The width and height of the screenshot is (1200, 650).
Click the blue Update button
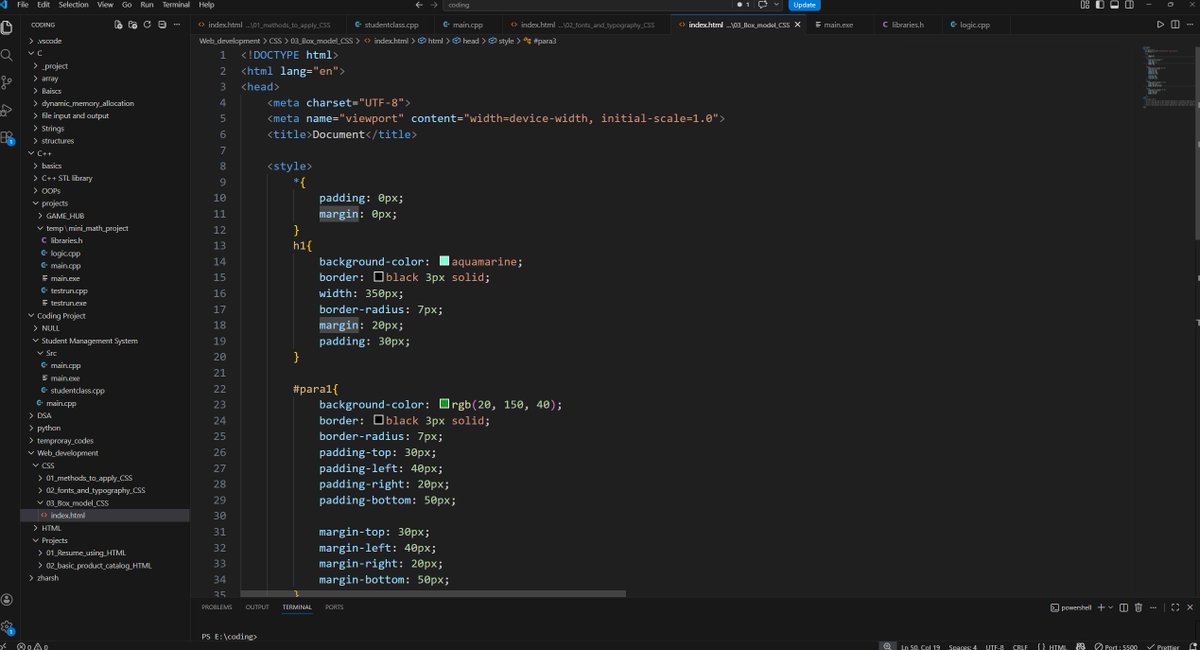804,5
